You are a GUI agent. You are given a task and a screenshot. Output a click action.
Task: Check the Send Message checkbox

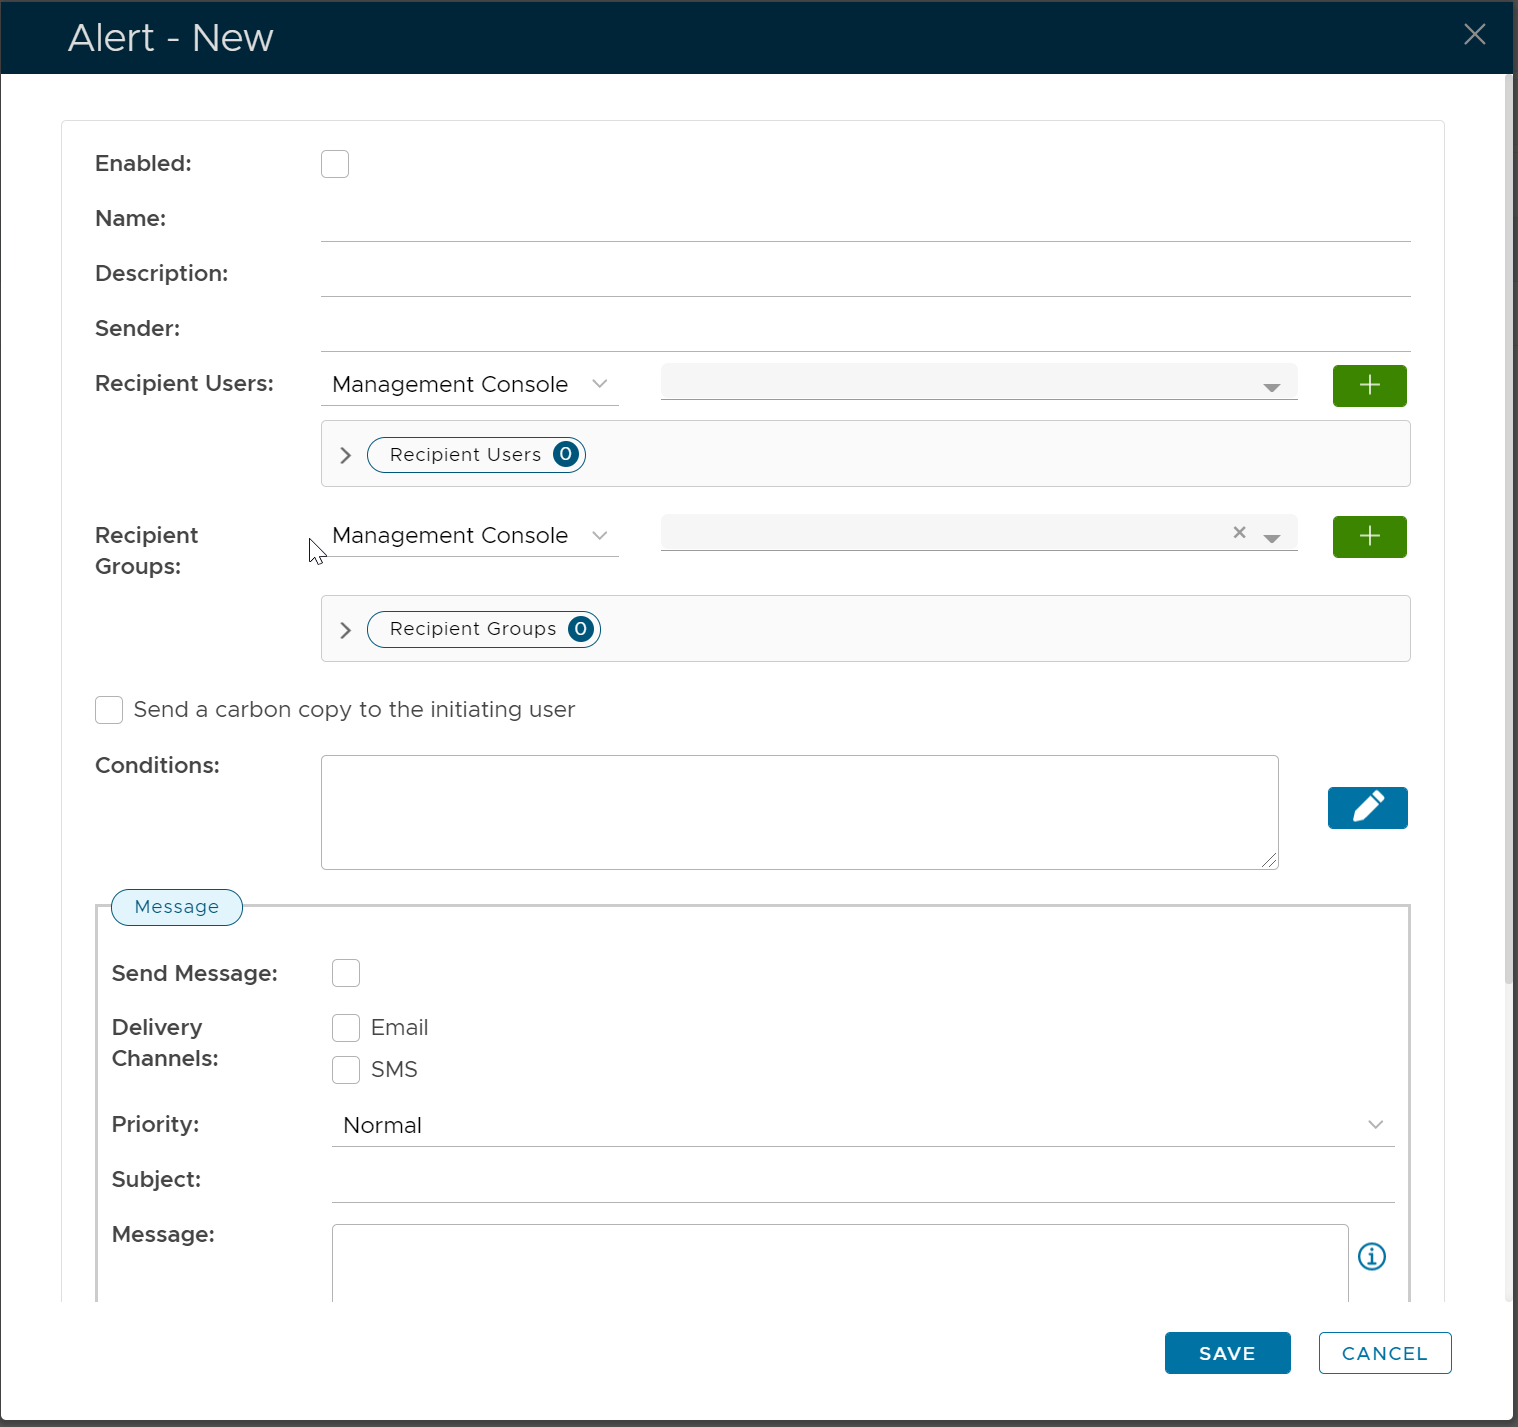(346, 973)
